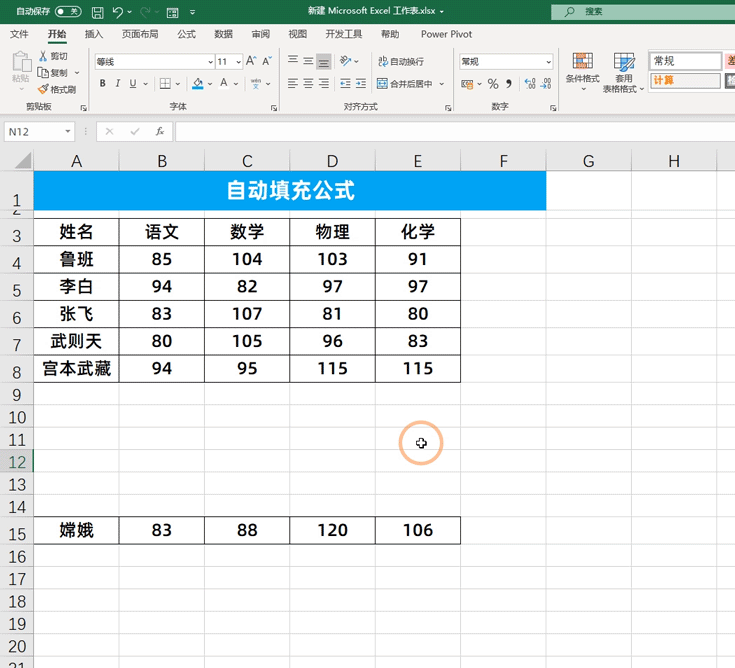The height and width of the screenshot is (668, 735).
Task: Apply the font color A button
Action: (x=224, y=84)
